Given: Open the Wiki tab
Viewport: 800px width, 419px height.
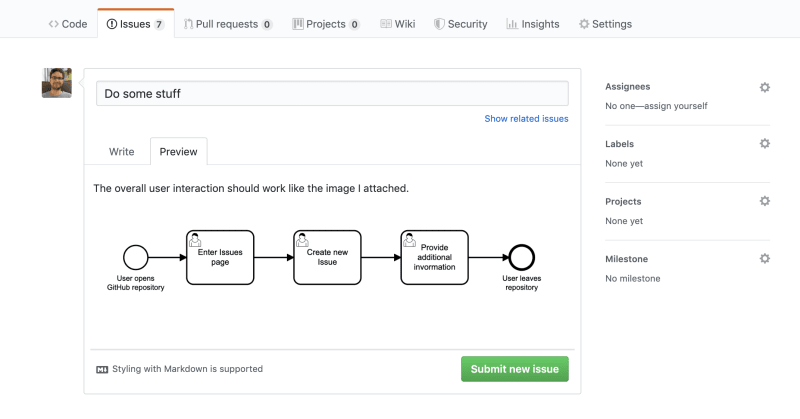Looking at the screenshot, I should click(398, 24).
